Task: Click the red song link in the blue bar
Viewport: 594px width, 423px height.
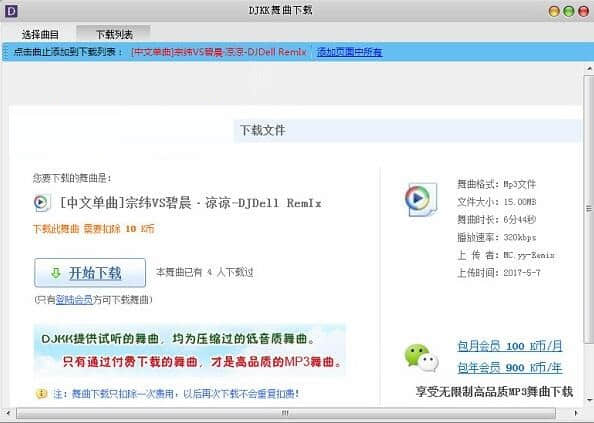Action: [x=219, y=52]
